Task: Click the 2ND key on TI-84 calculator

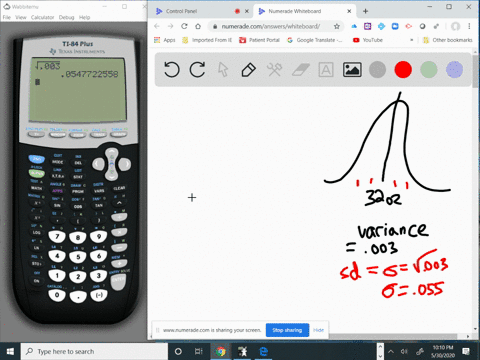Action: 37,159
